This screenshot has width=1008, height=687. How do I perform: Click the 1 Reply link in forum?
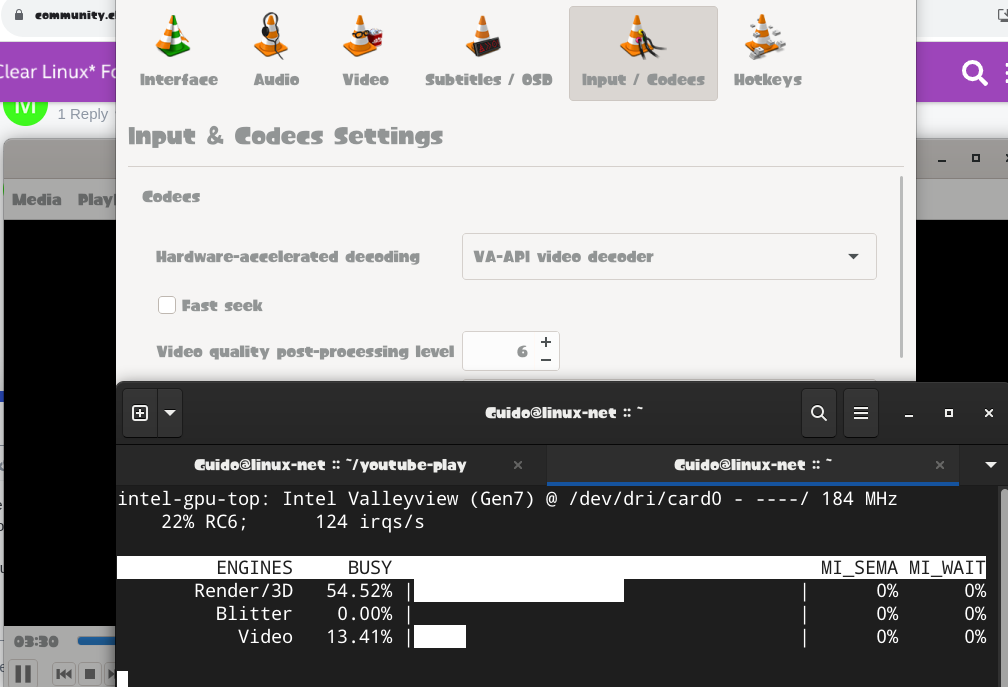82,114
